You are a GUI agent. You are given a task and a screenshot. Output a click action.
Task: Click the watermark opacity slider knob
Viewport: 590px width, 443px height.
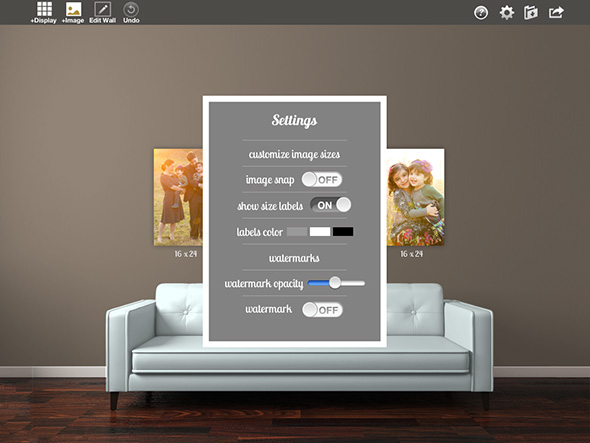[335, 283]
